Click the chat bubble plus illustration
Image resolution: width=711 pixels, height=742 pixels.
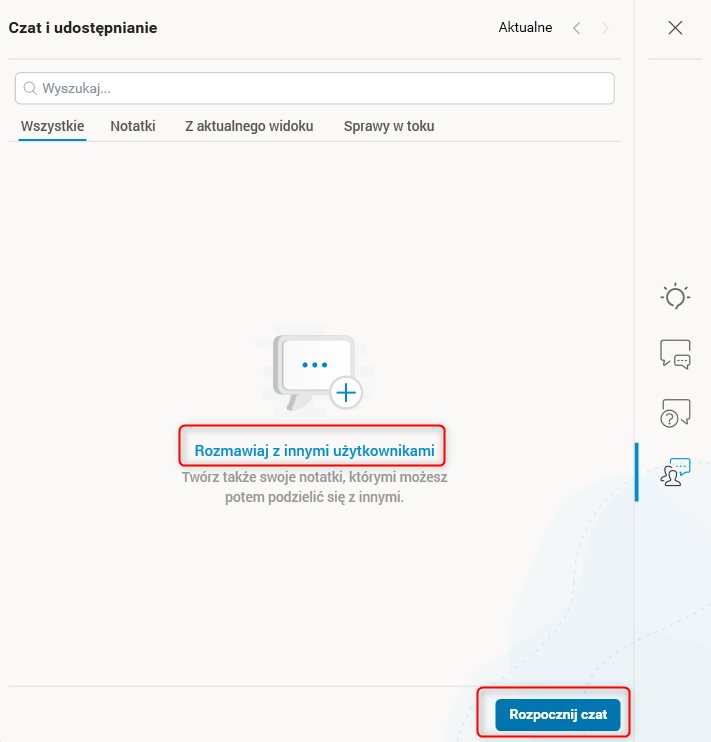click(x=315, y=371)
